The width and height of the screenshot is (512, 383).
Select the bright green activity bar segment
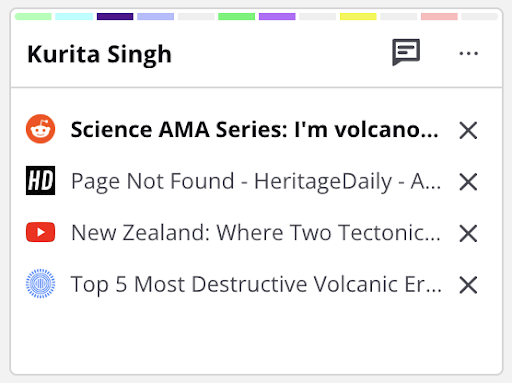tap(236, 16)
